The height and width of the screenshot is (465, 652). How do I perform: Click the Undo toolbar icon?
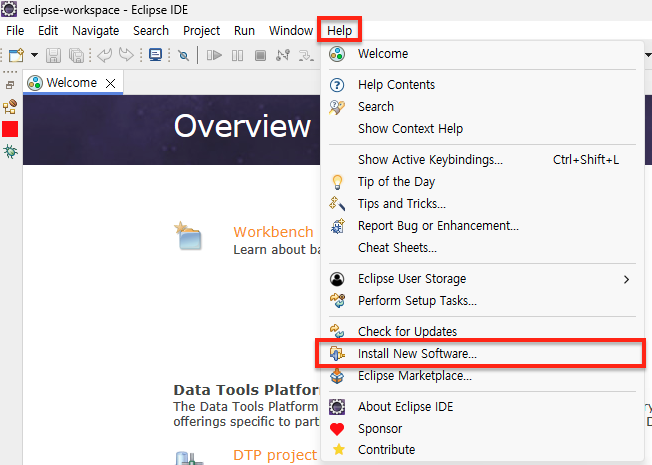[104, 55]
